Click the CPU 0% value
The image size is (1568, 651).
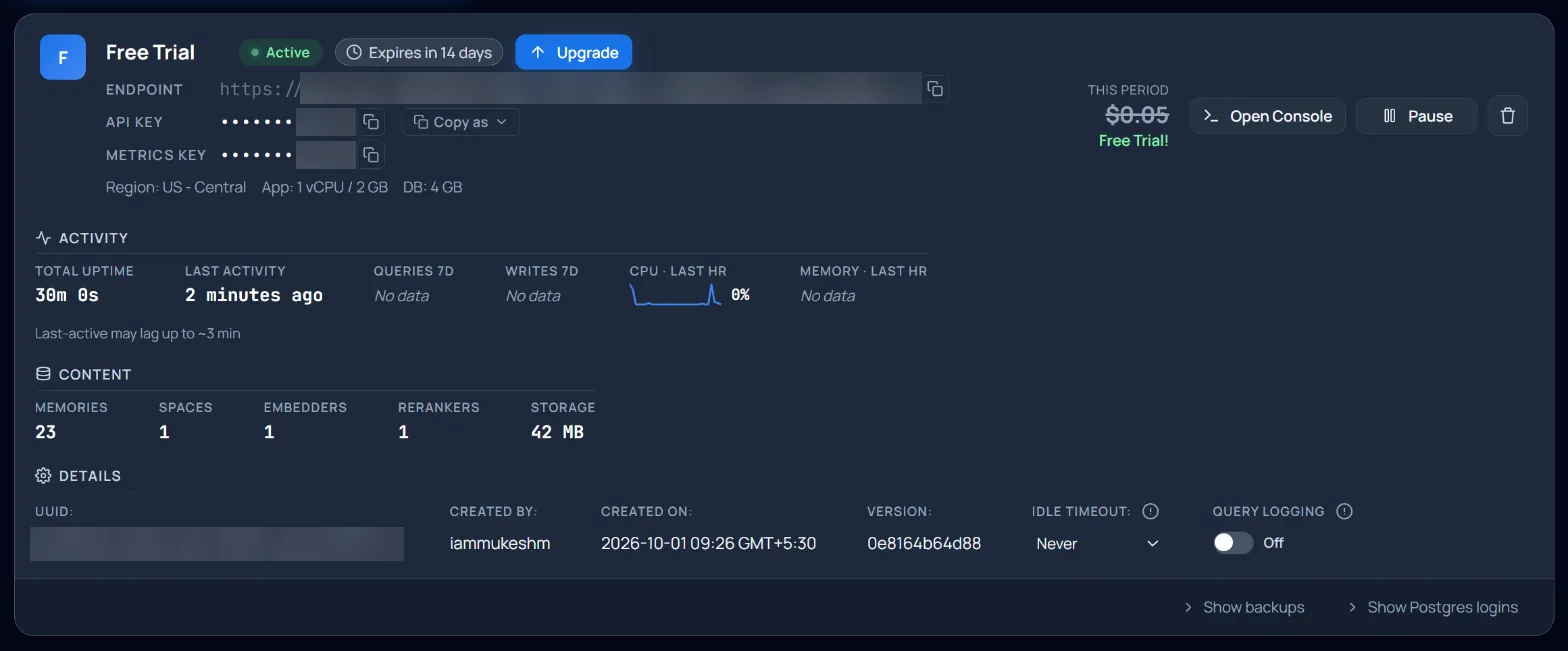740,295
